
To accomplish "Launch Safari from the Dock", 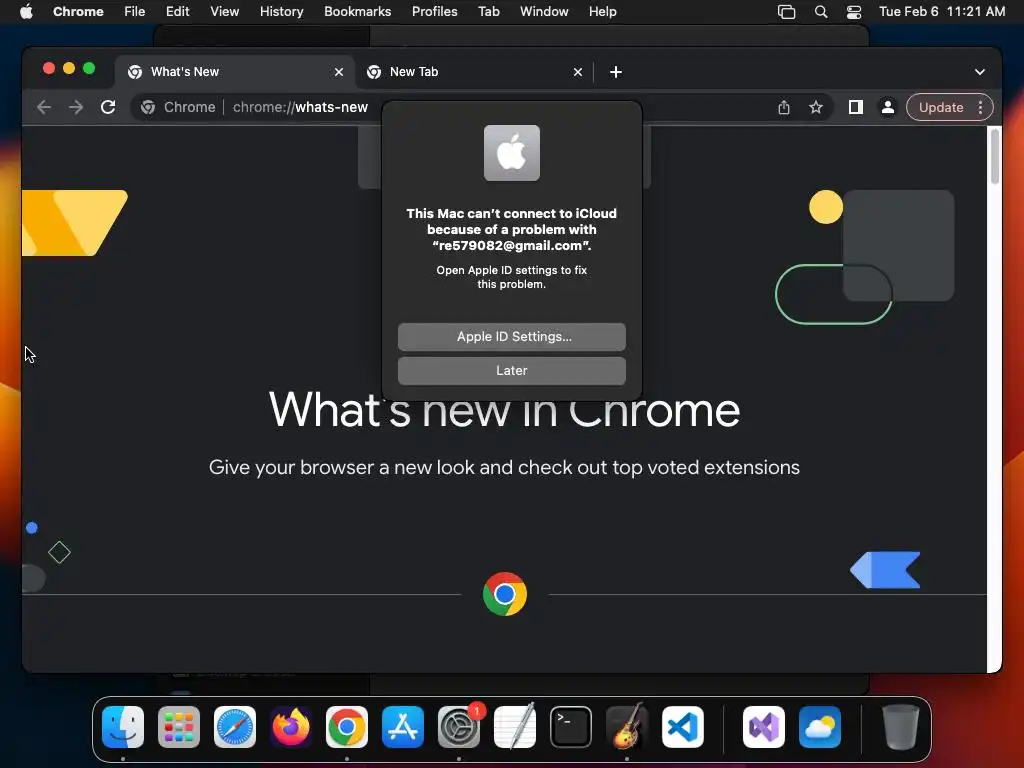I will (x=235, y=727).
